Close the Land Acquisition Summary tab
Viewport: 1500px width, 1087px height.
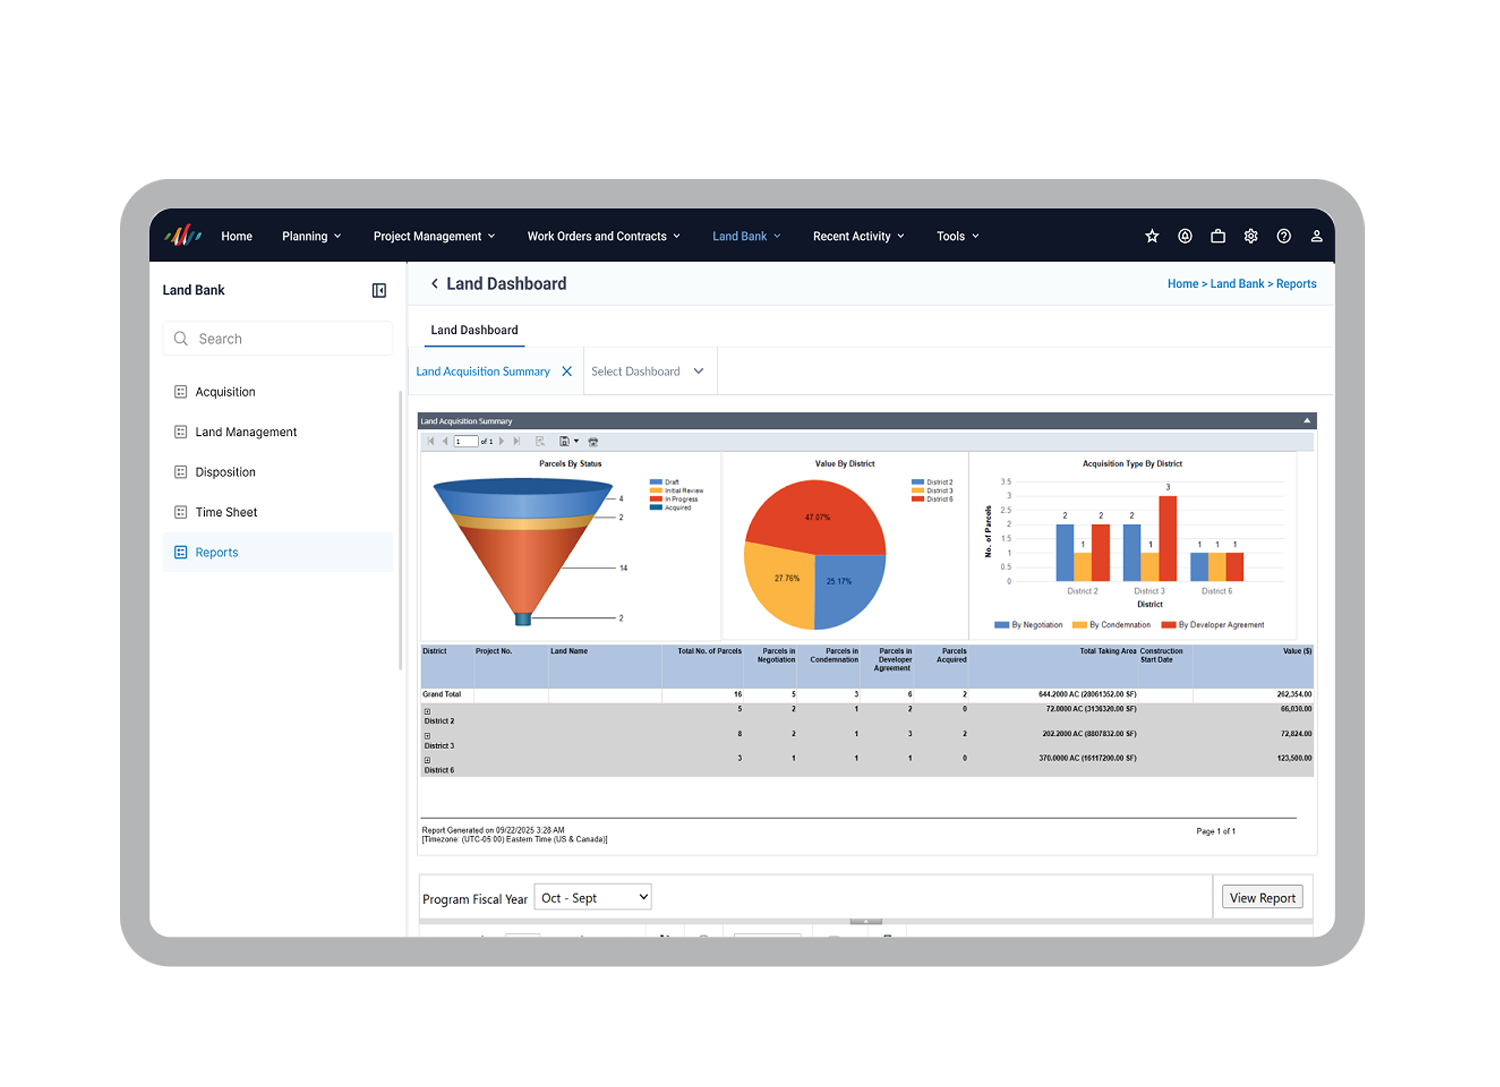tap(567, 371)
